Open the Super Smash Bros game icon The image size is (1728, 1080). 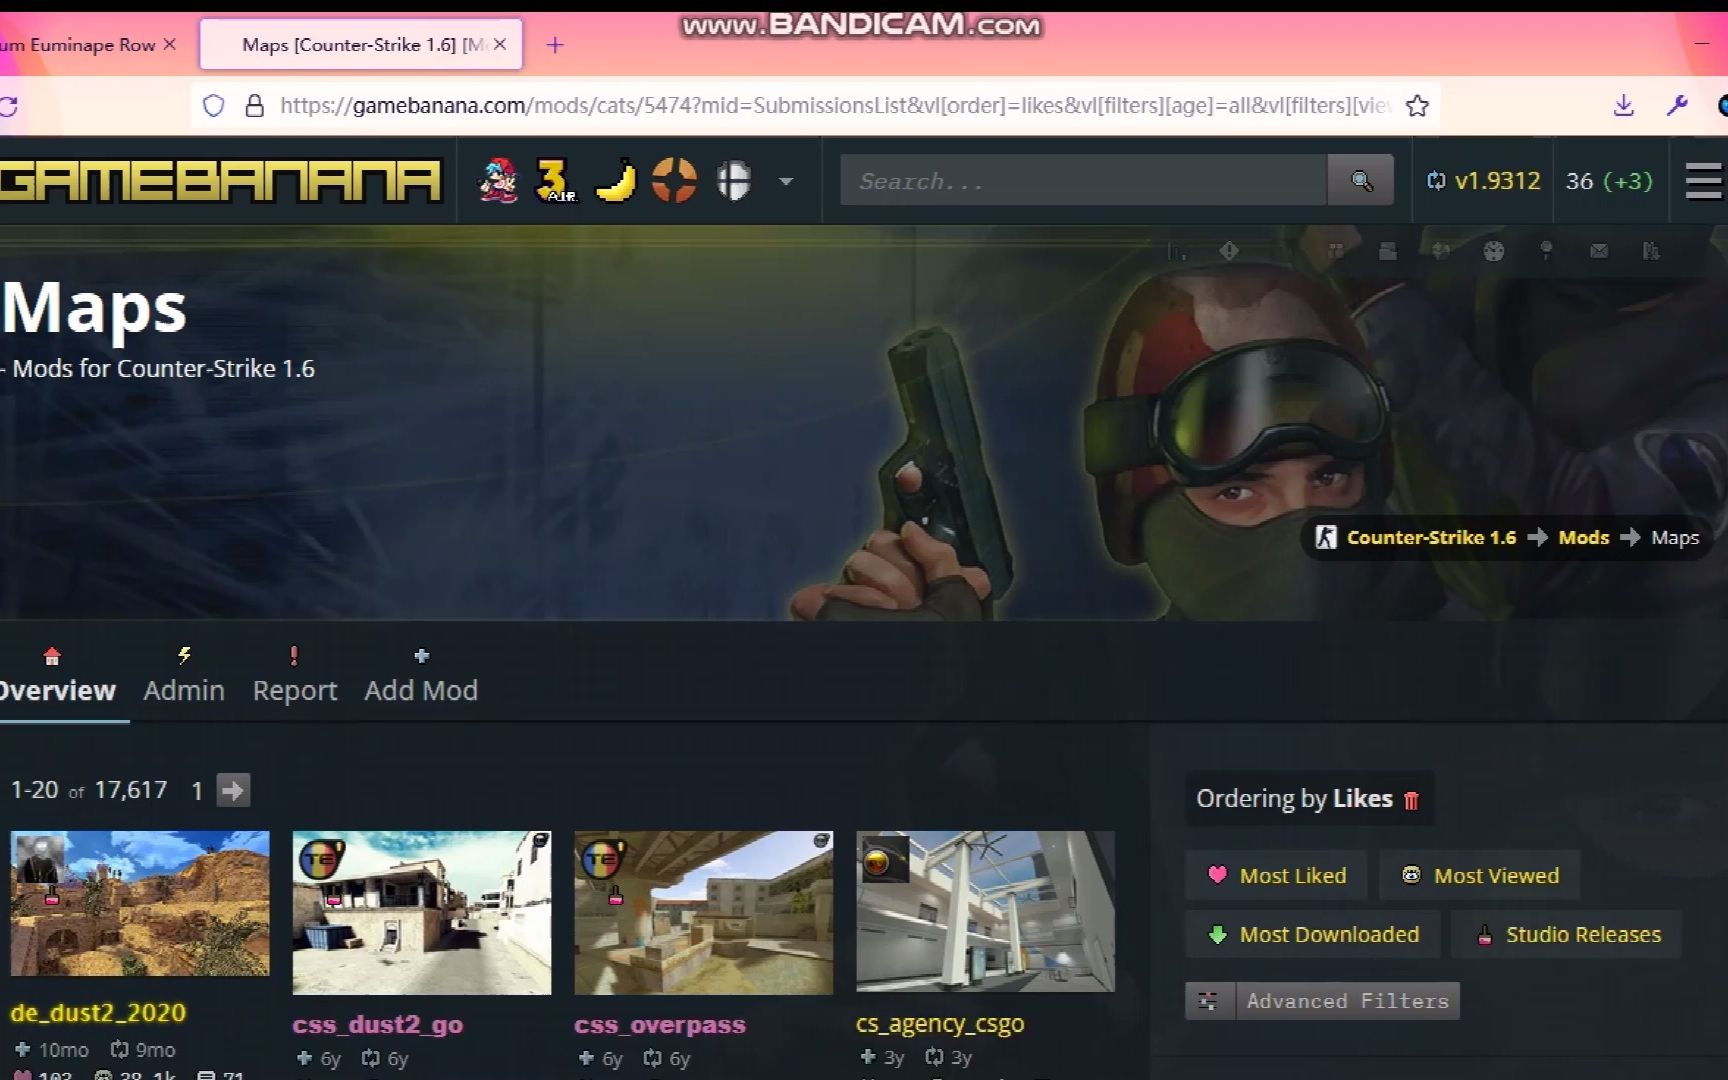click(733, 181)
